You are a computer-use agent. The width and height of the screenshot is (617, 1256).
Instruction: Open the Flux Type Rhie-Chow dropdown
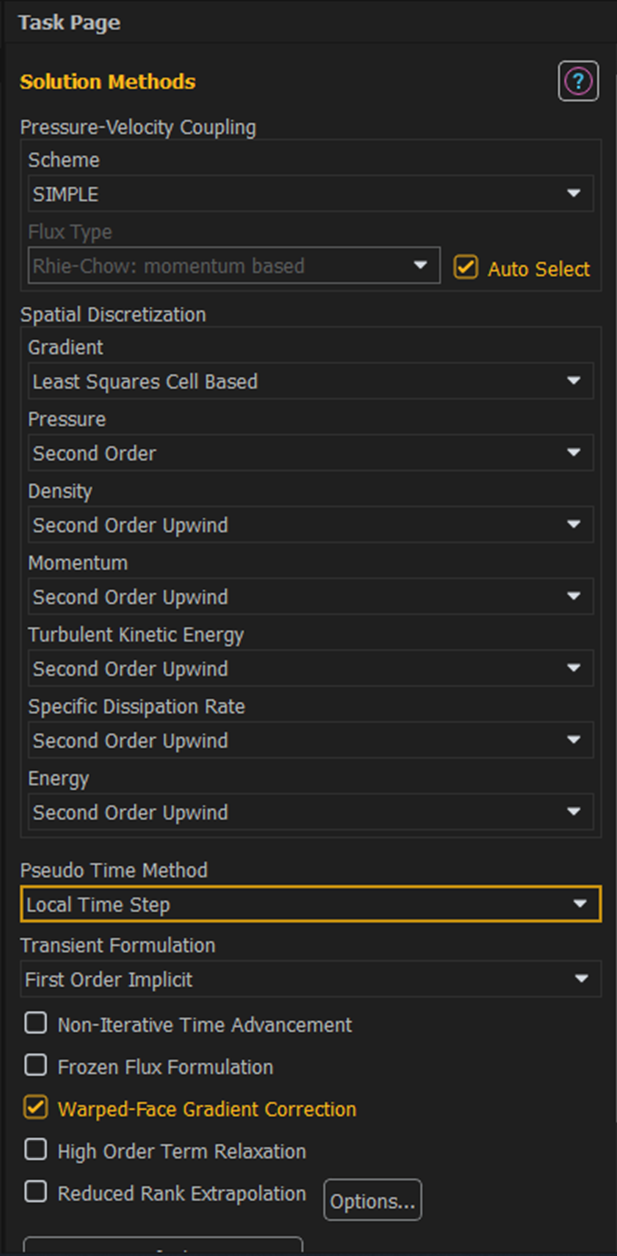pos(234,266)
